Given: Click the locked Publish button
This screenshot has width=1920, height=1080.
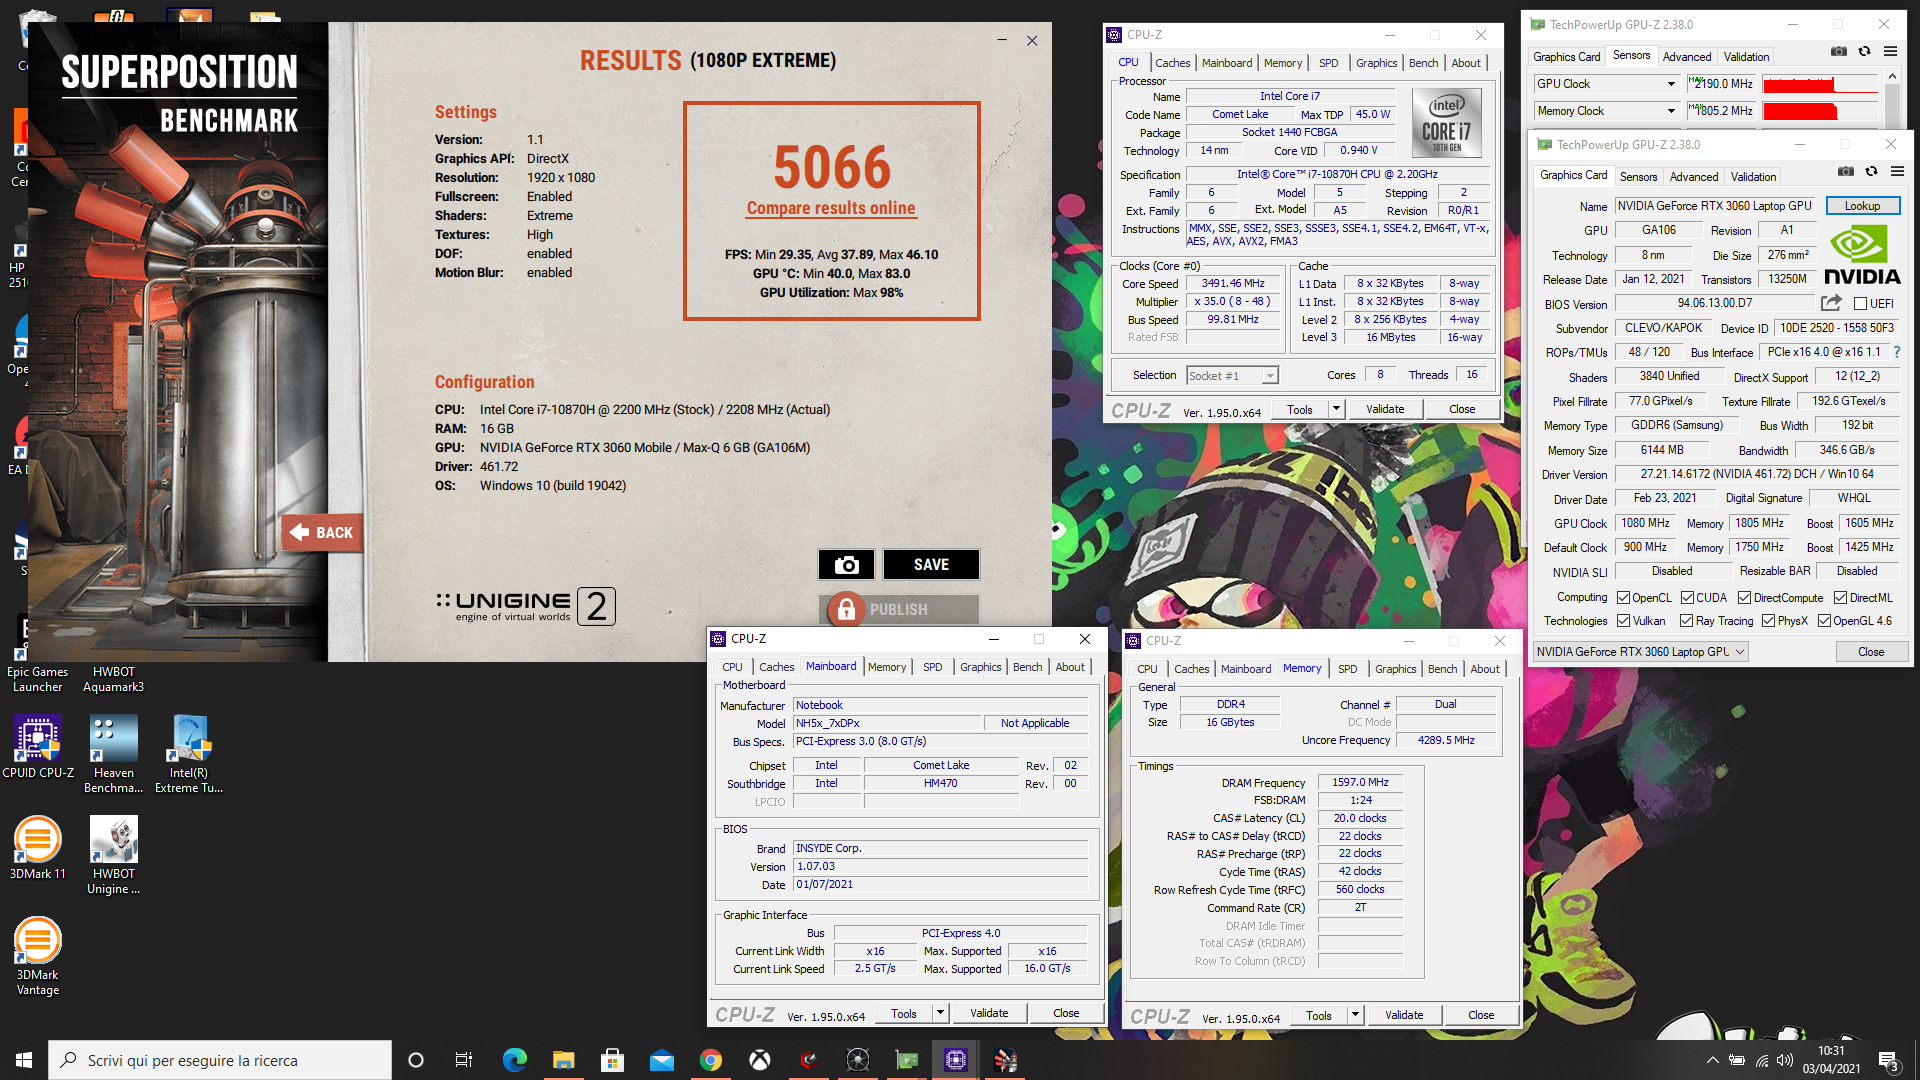Looking at the screenshot, I should pyautogui.click(x=898, y=609).
